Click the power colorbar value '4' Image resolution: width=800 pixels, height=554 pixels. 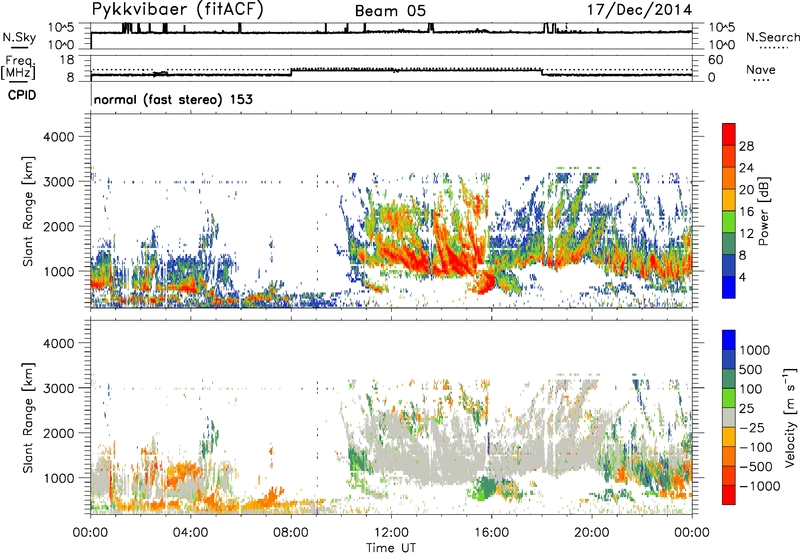pos(743,277)
